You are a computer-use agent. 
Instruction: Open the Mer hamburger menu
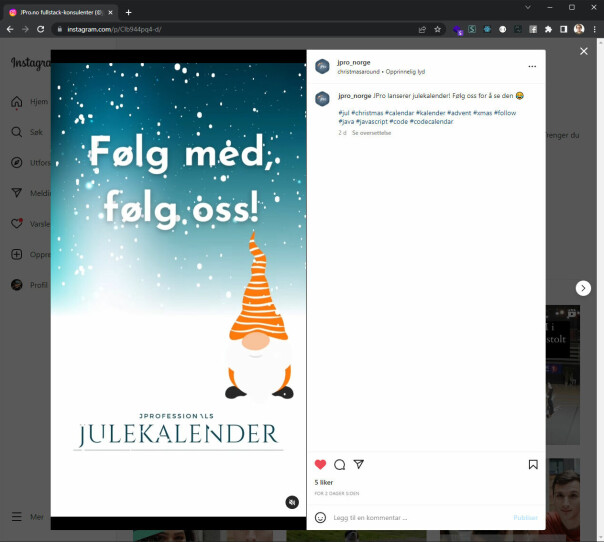(x=17, y=517)
